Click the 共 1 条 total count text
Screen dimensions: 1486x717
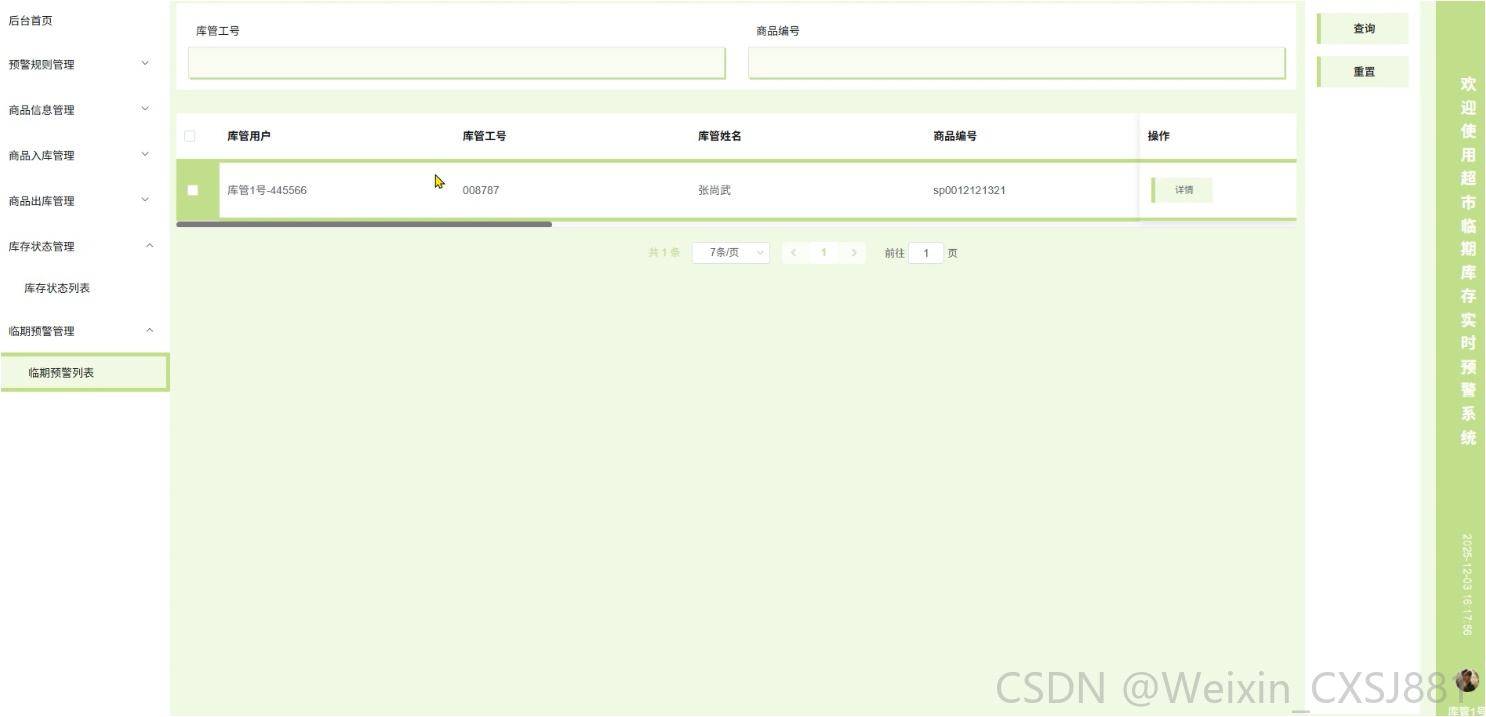point(664,253)
